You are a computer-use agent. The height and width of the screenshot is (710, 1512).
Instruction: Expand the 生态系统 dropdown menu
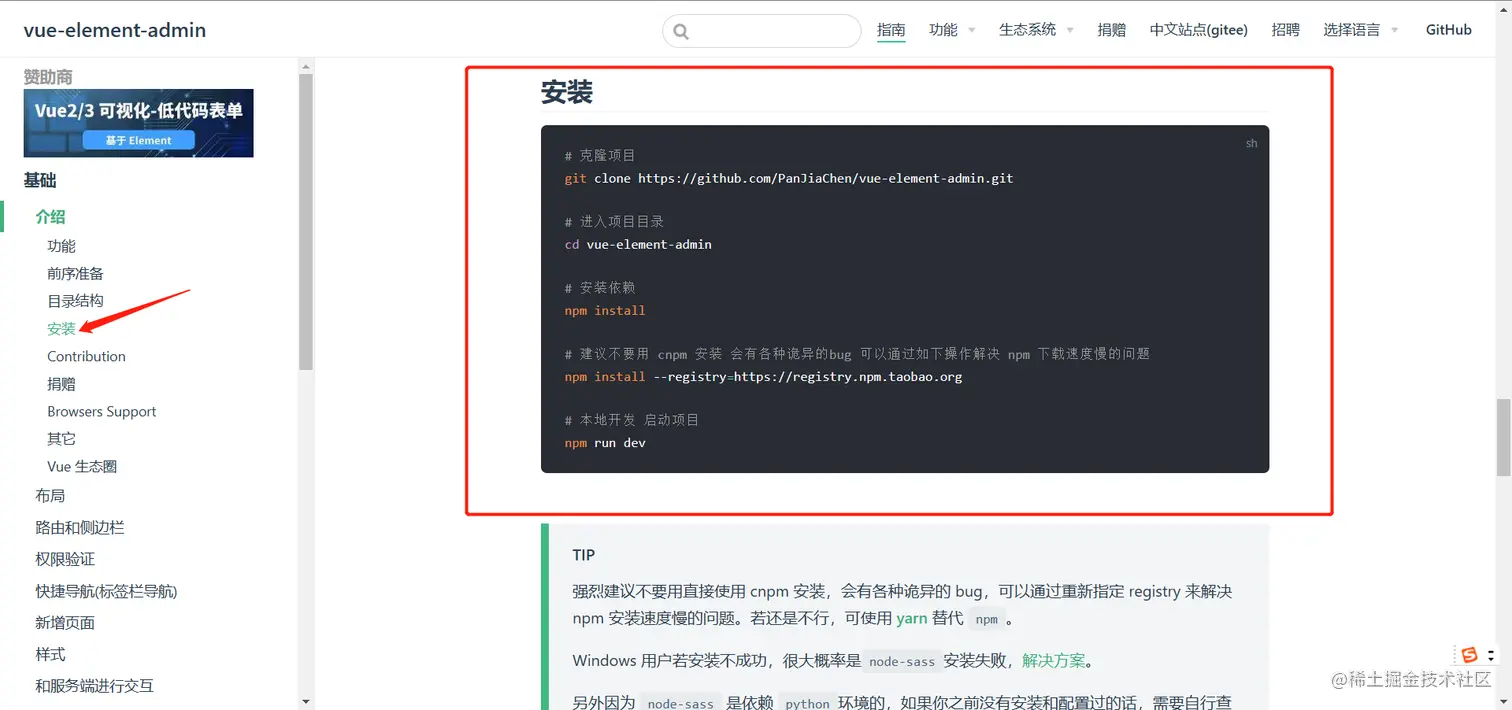(1036, 30)
